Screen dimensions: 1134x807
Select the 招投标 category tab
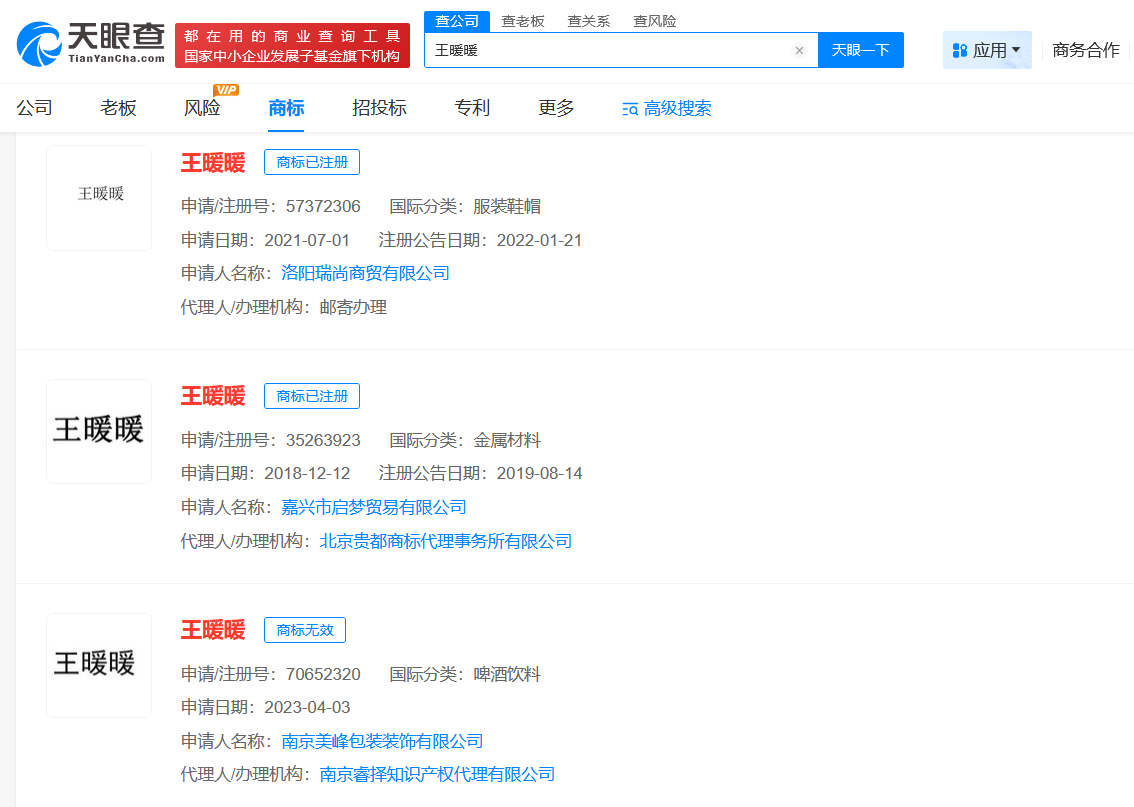tap(379, 108)
